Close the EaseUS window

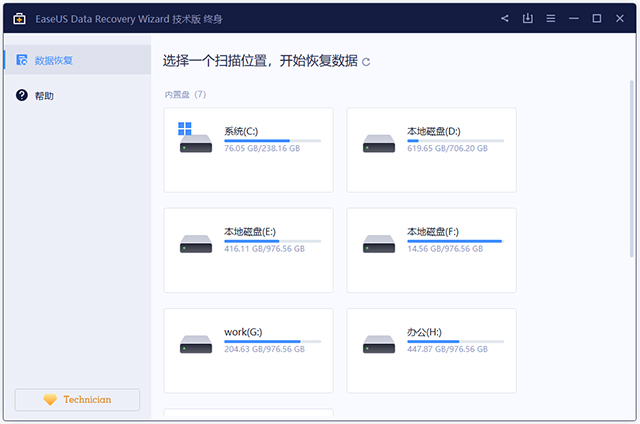pyautogui.click(x=620, y=18)
